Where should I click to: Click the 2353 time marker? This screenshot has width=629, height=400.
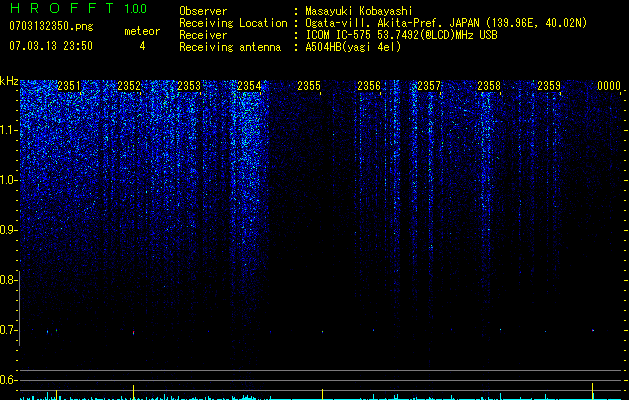(x=189, y=86)
